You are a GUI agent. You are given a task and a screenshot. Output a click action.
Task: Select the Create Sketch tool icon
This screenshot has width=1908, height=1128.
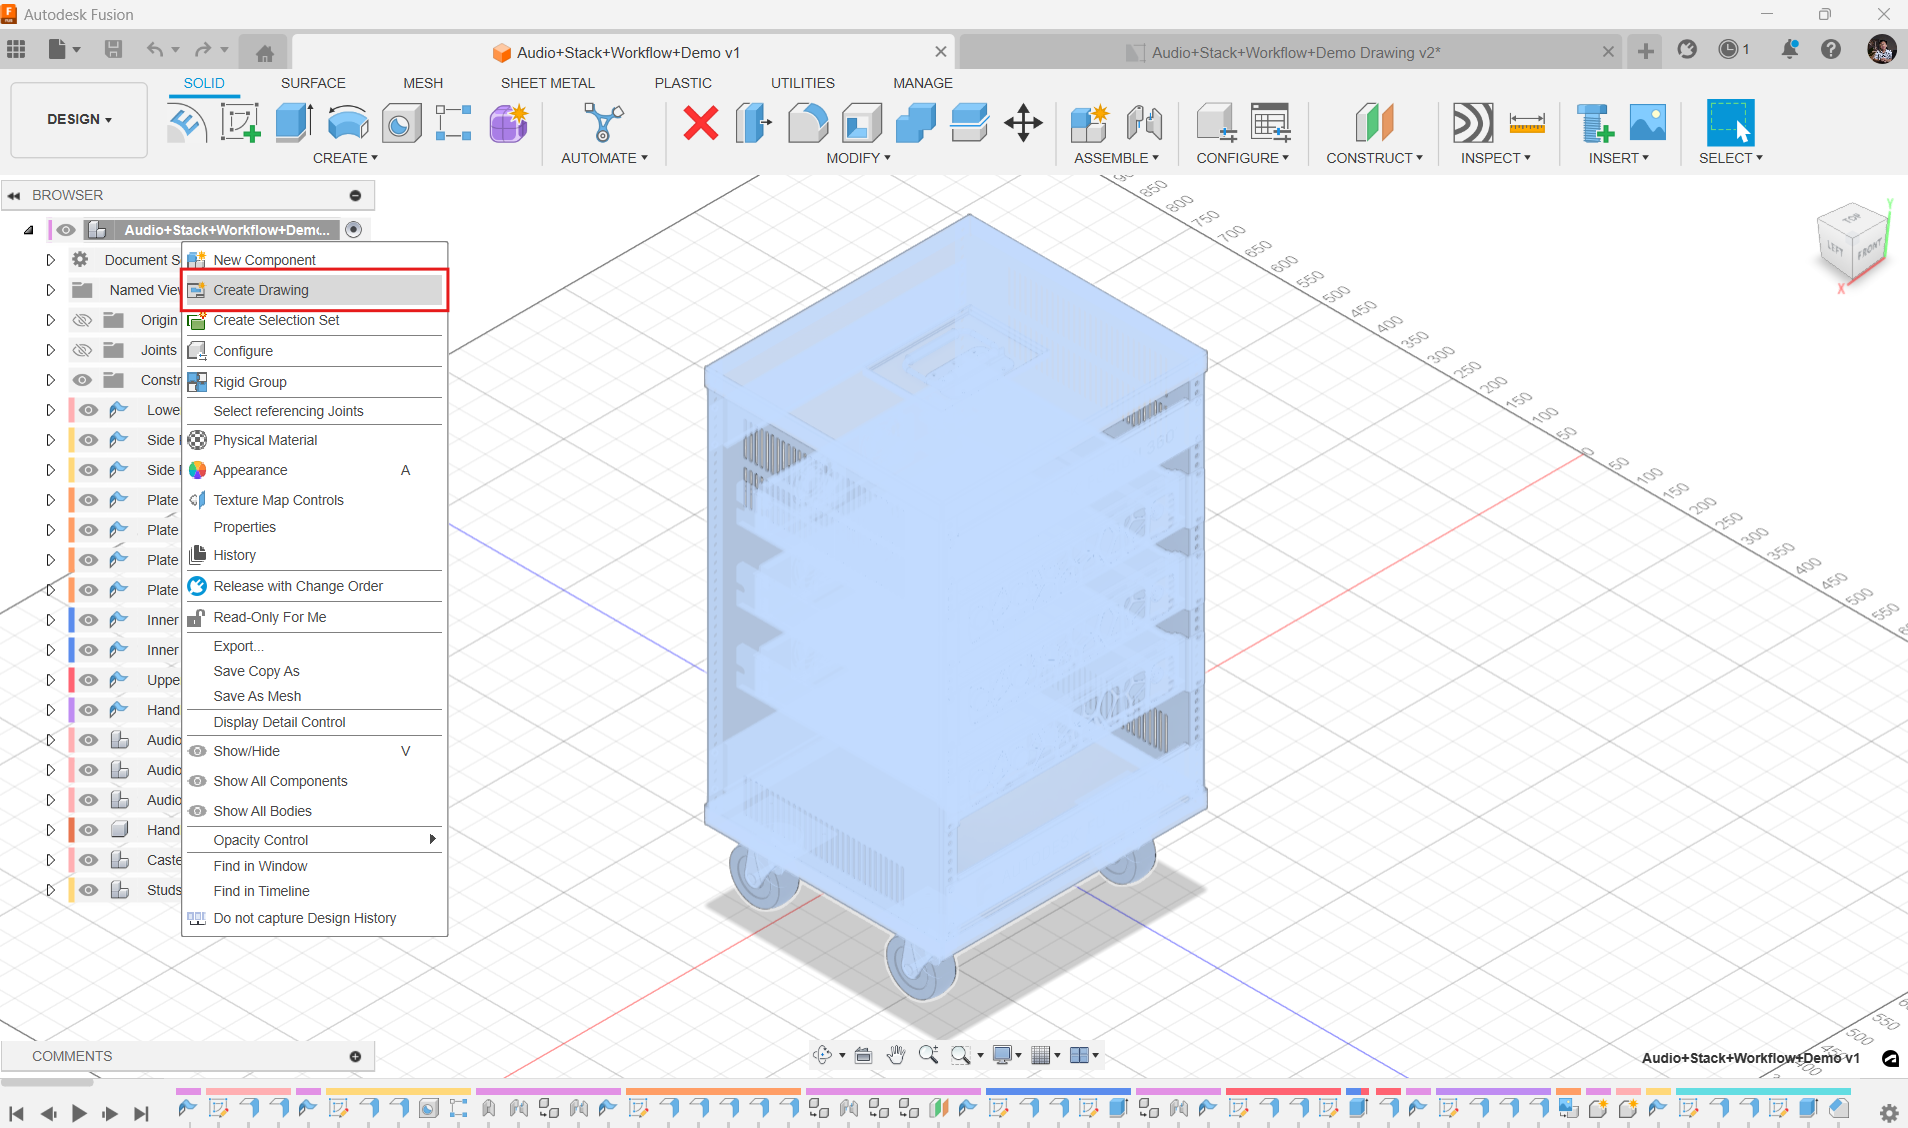click(x=240, y=123)
